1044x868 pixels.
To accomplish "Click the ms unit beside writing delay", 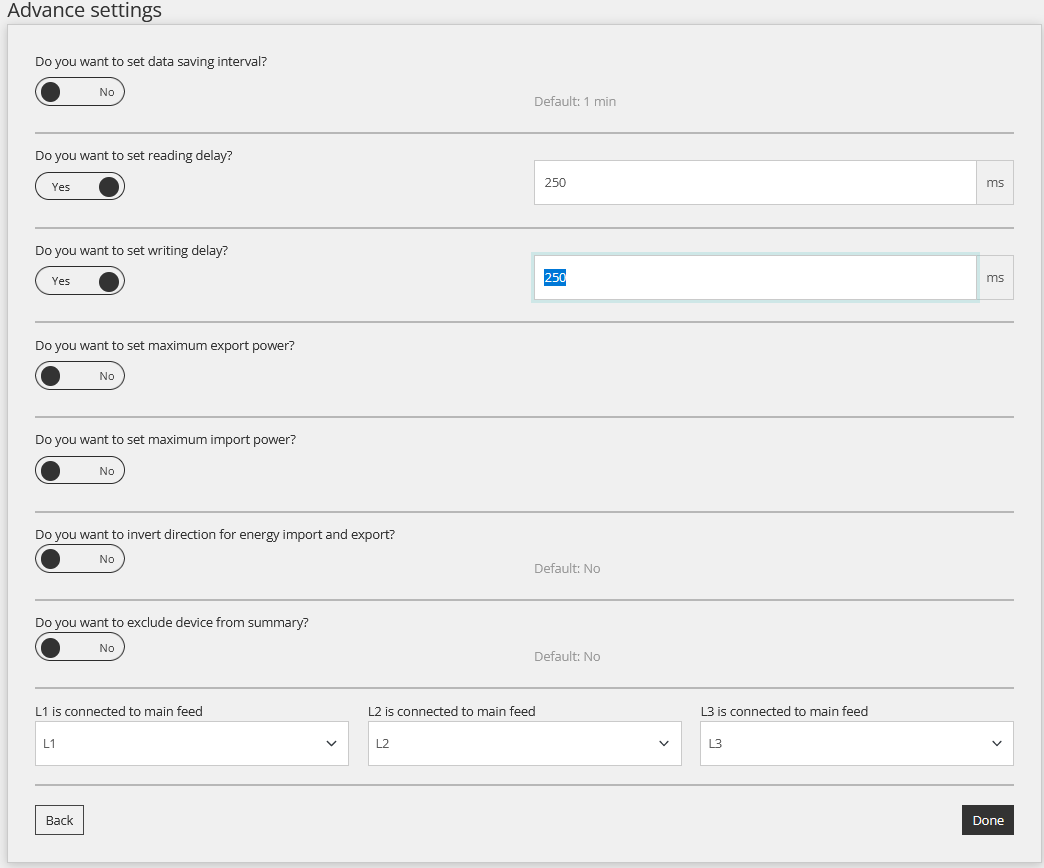I will (x=995, y=278).
